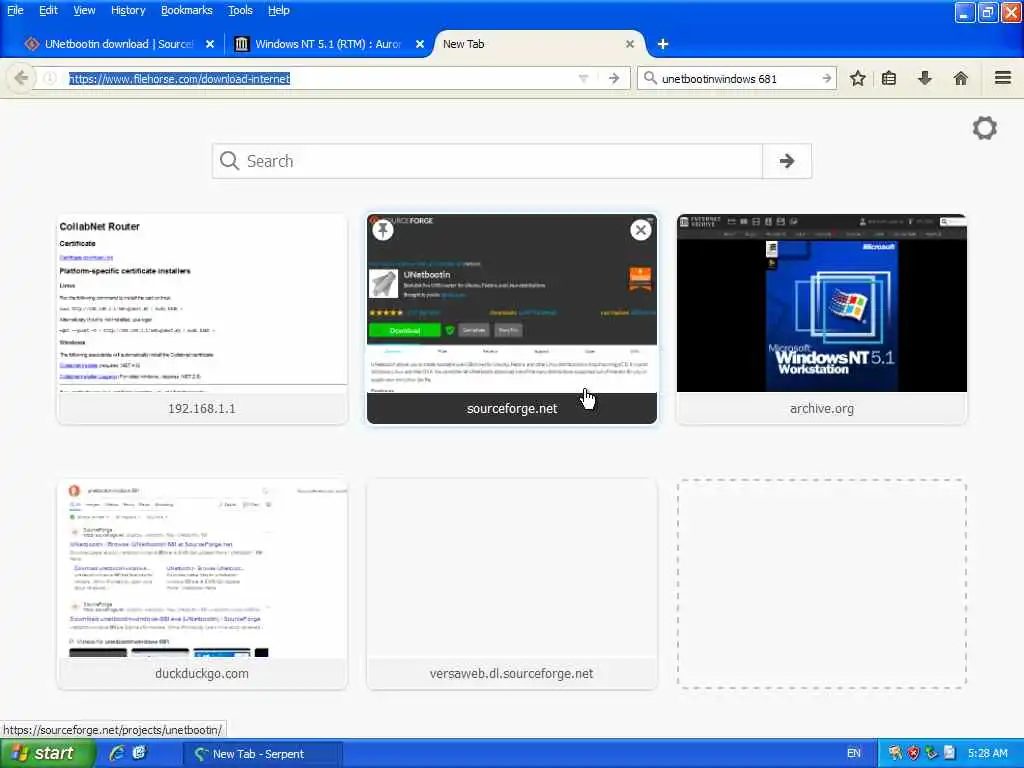Click the EN language indicator

pos(854,753)
